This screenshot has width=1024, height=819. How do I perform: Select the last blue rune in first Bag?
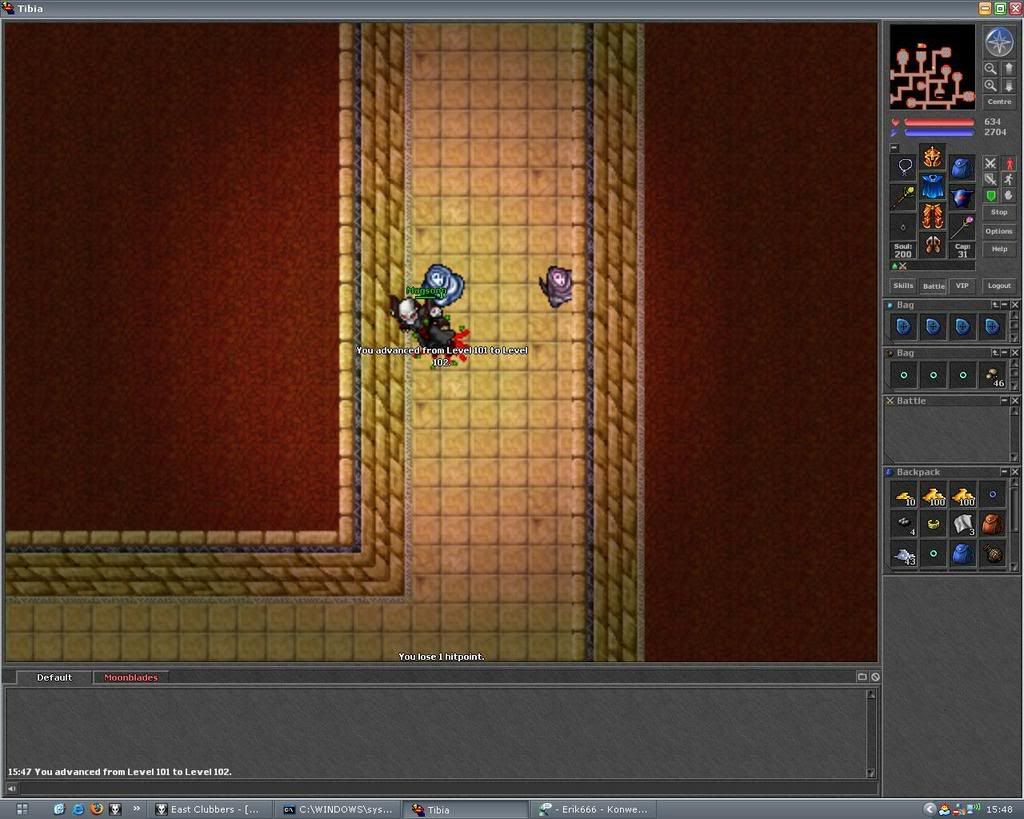point(992,327)
